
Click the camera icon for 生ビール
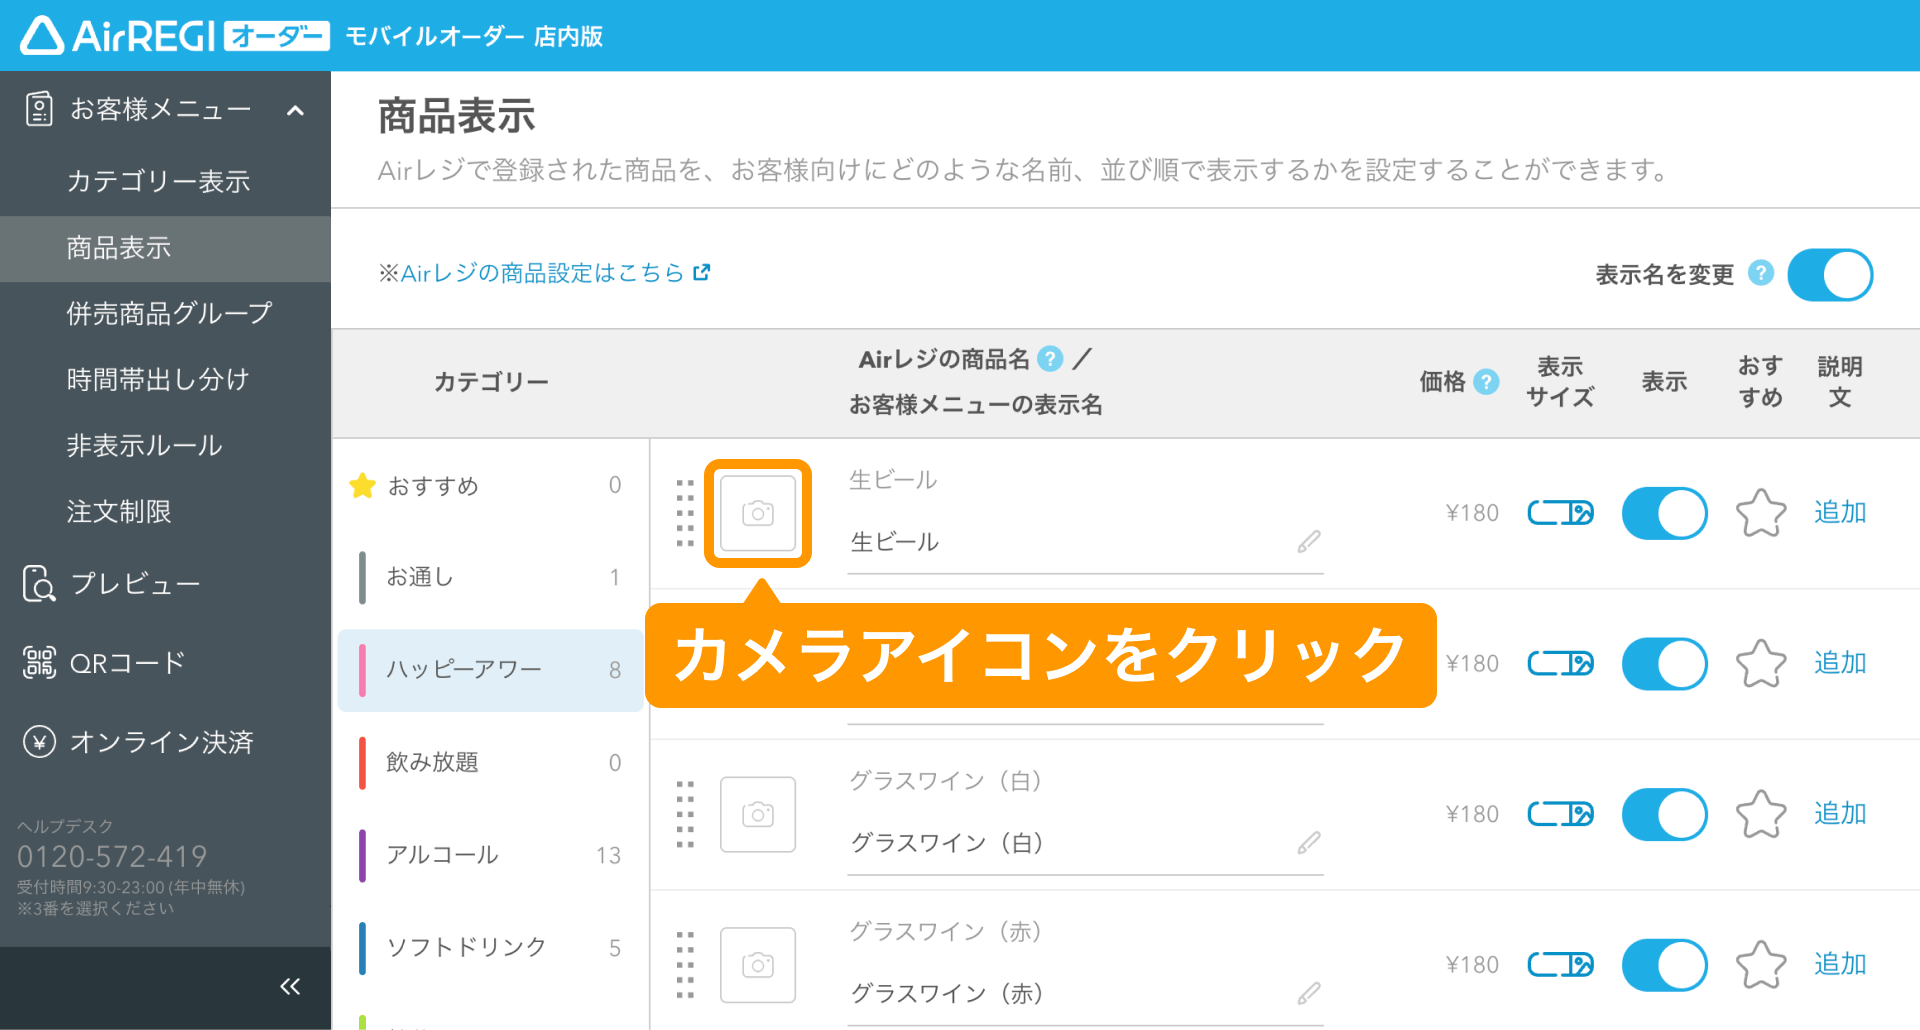coord(757,513)
